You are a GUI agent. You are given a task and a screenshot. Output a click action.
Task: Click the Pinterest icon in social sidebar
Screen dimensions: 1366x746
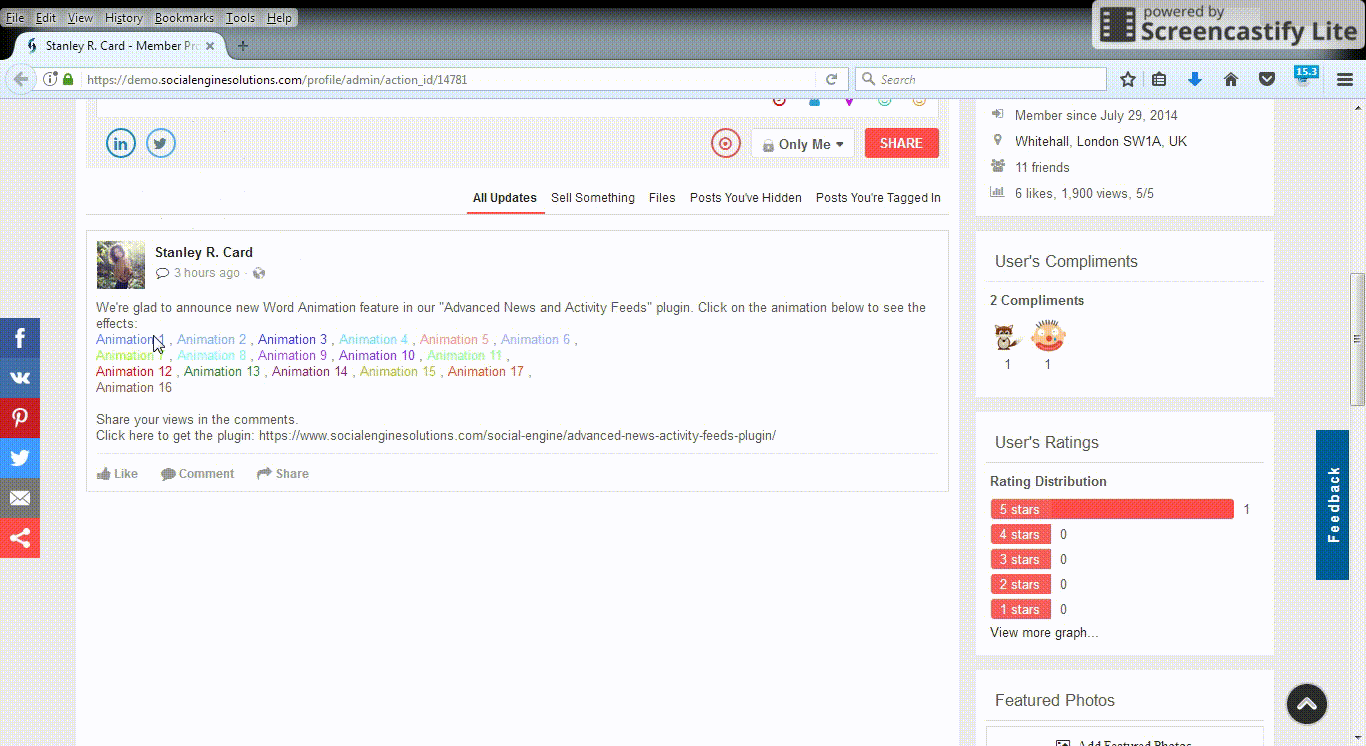(x=20, y=418)
